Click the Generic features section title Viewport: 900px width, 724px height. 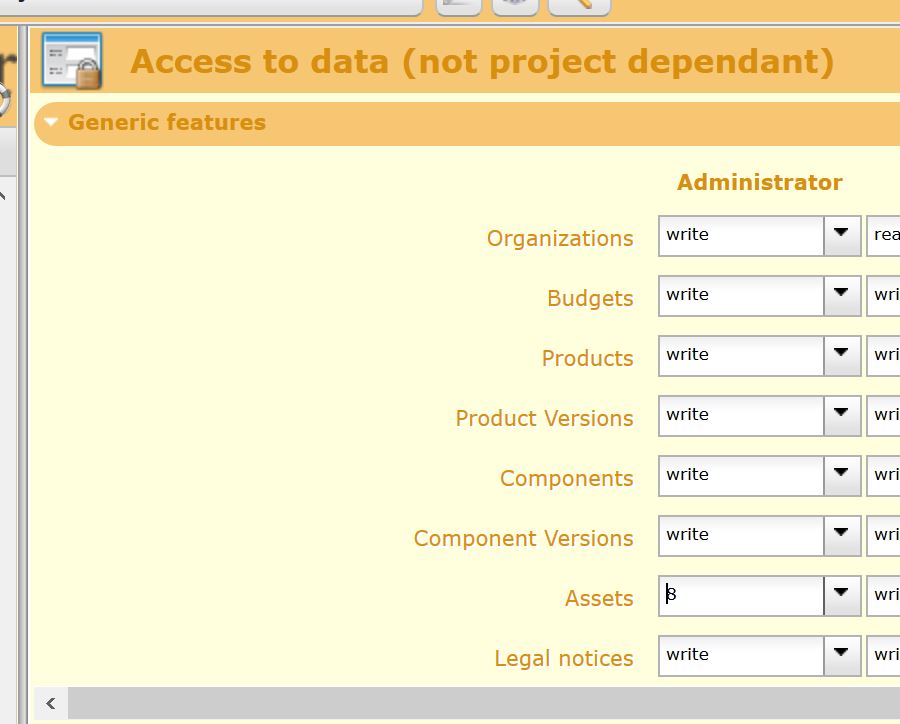[167, 123]
